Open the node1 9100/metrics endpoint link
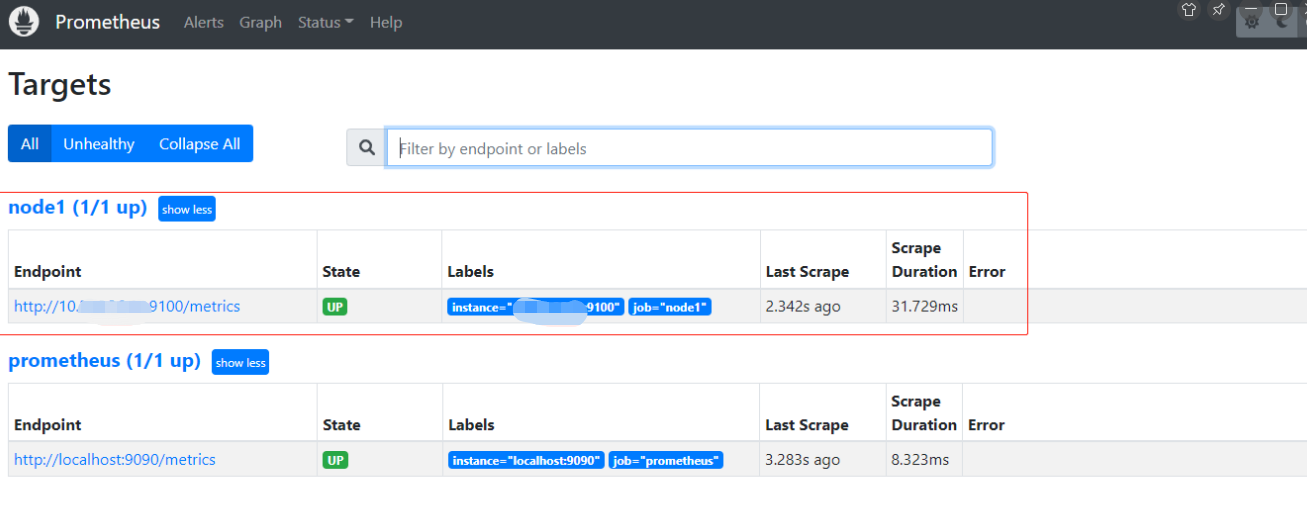This screenshot has height=532, width=1307. tap(127, 307)
